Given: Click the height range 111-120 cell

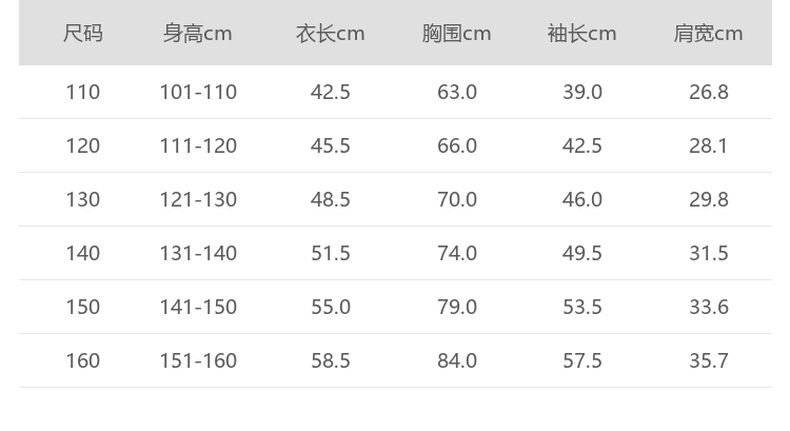Looking at the screenshot, I should [198, 146].
